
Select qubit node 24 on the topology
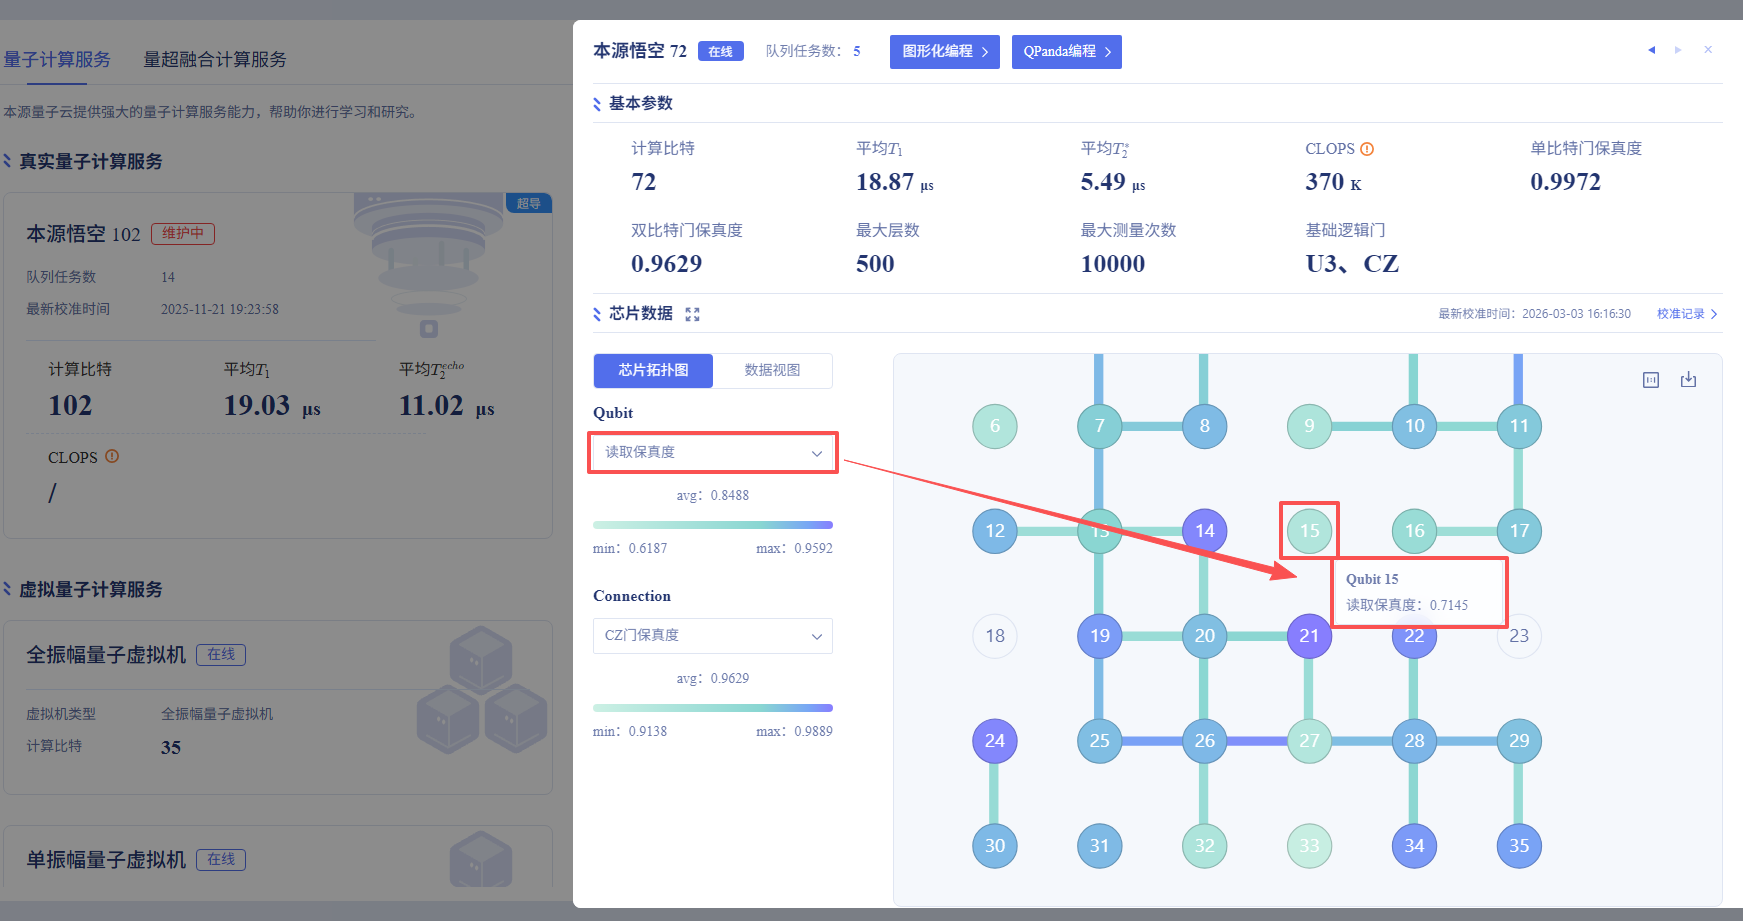(994, 741)
